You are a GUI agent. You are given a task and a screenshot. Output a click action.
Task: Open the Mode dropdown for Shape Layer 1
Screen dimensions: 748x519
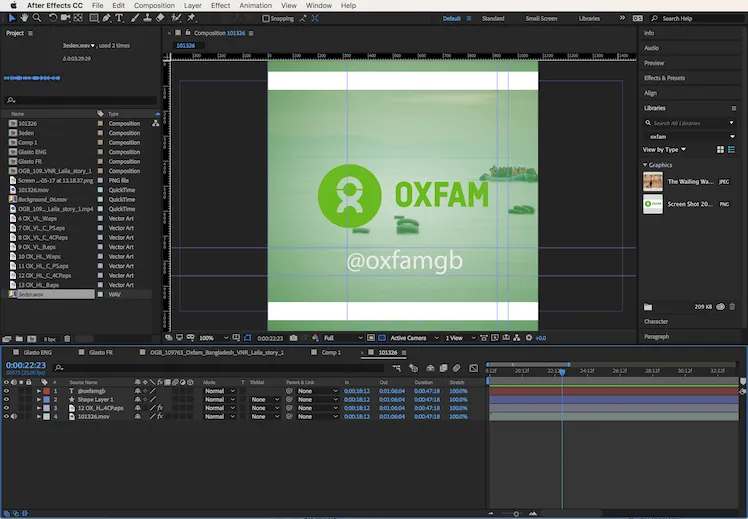(219, 400)
